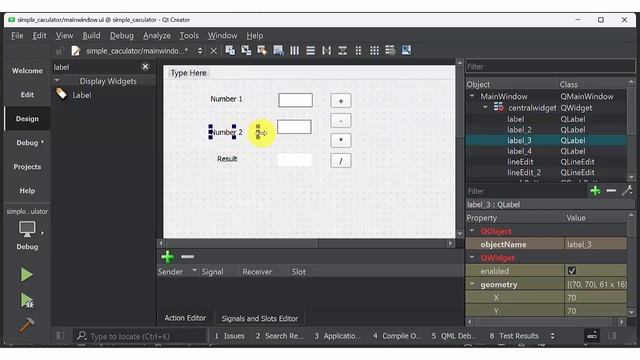640x360 pixels.
Task: Click the locked file icon in toolbar
Action: tap(60, 51)
